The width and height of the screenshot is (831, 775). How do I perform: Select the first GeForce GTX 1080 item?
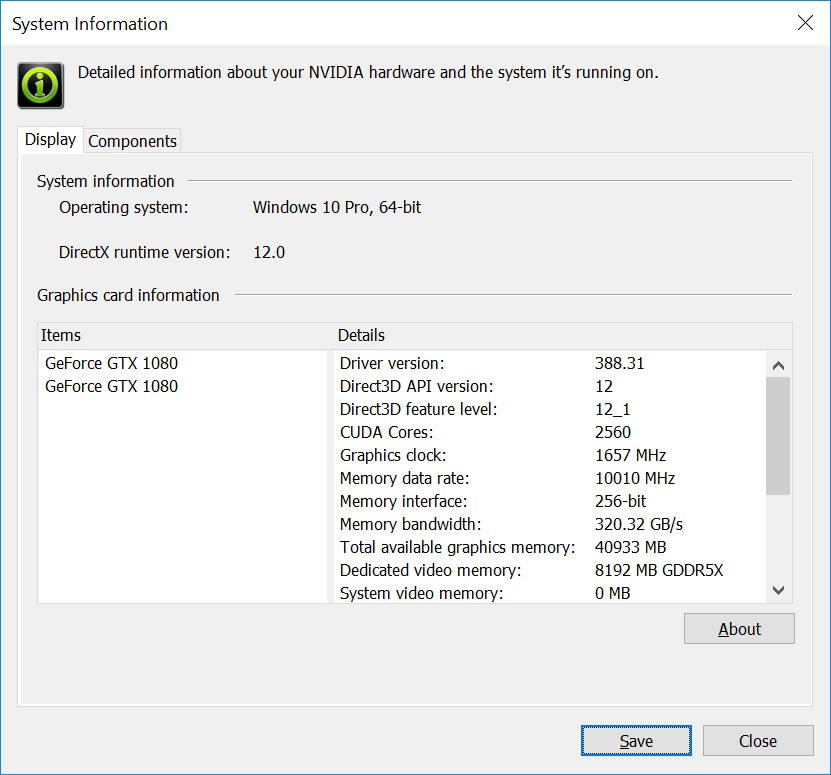pos(111,363)
